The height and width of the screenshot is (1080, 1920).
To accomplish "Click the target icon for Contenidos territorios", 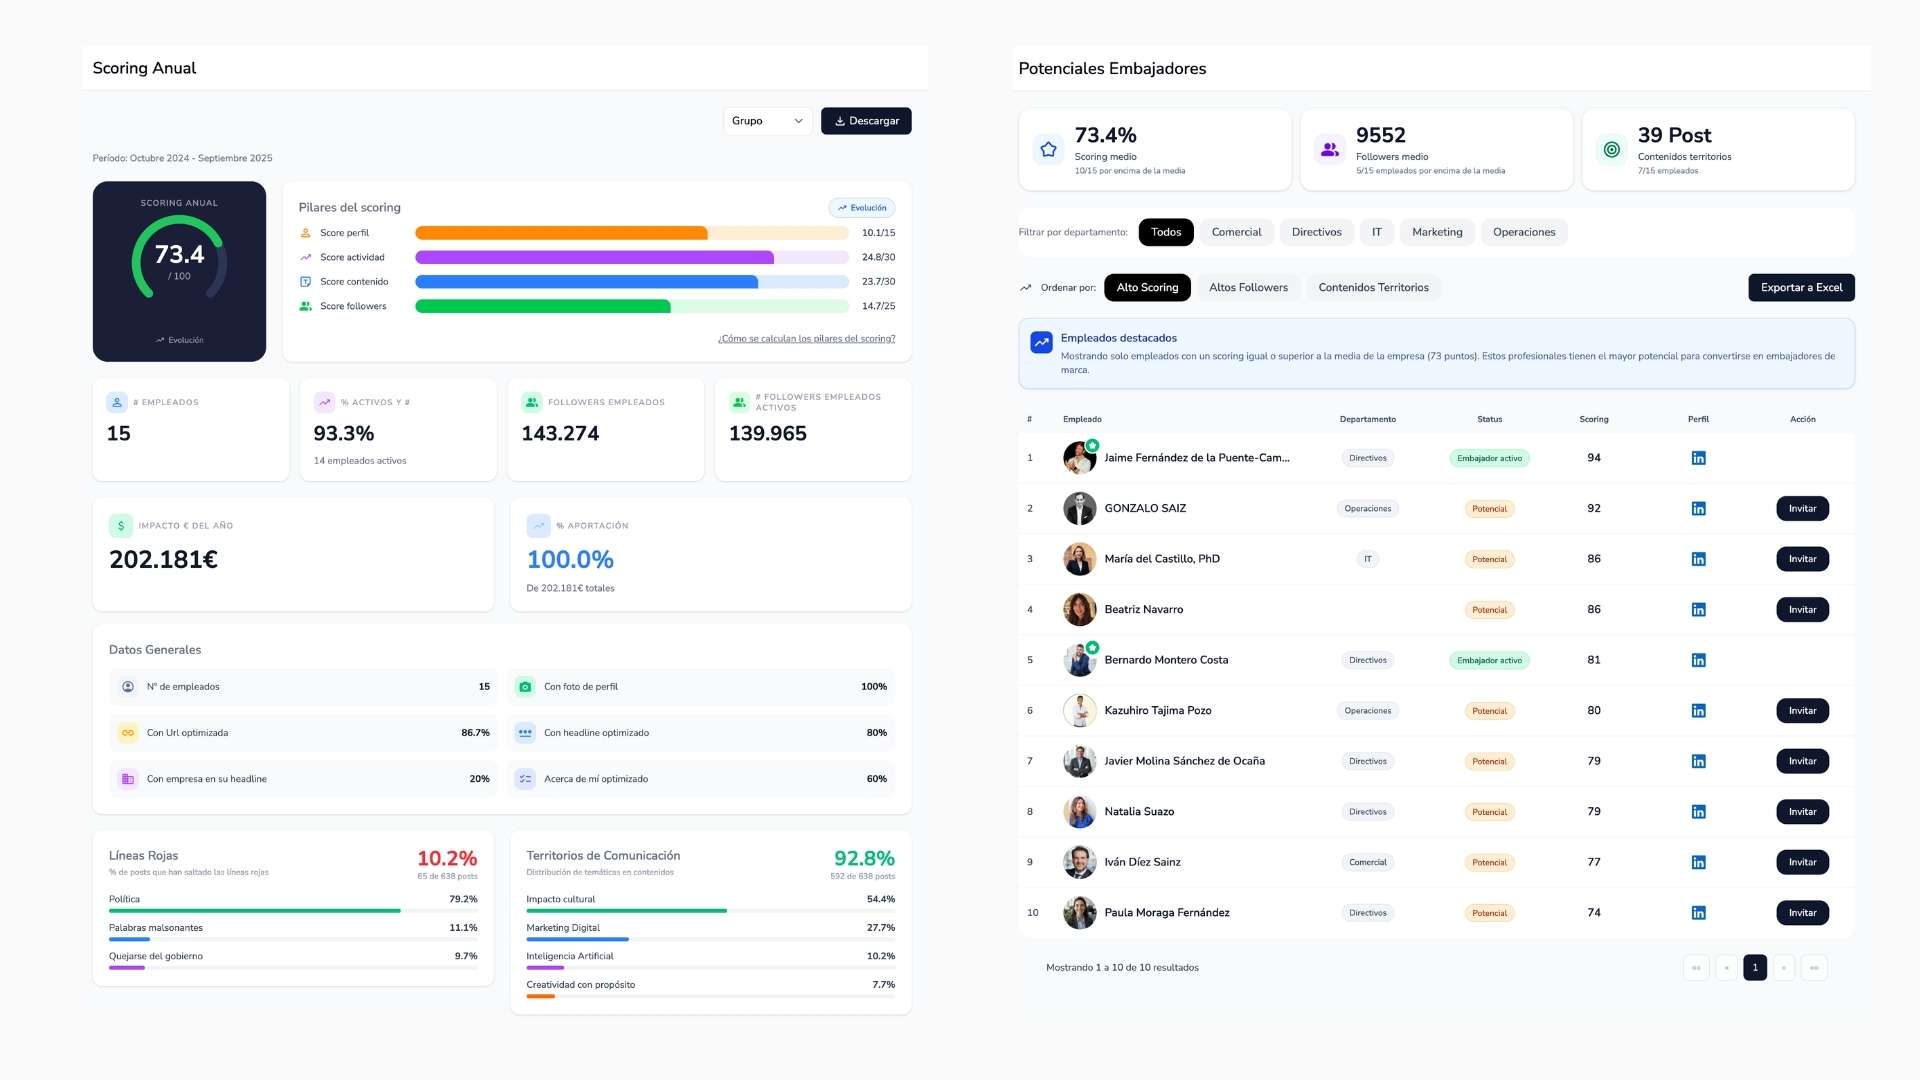I will pos(1611,149).
